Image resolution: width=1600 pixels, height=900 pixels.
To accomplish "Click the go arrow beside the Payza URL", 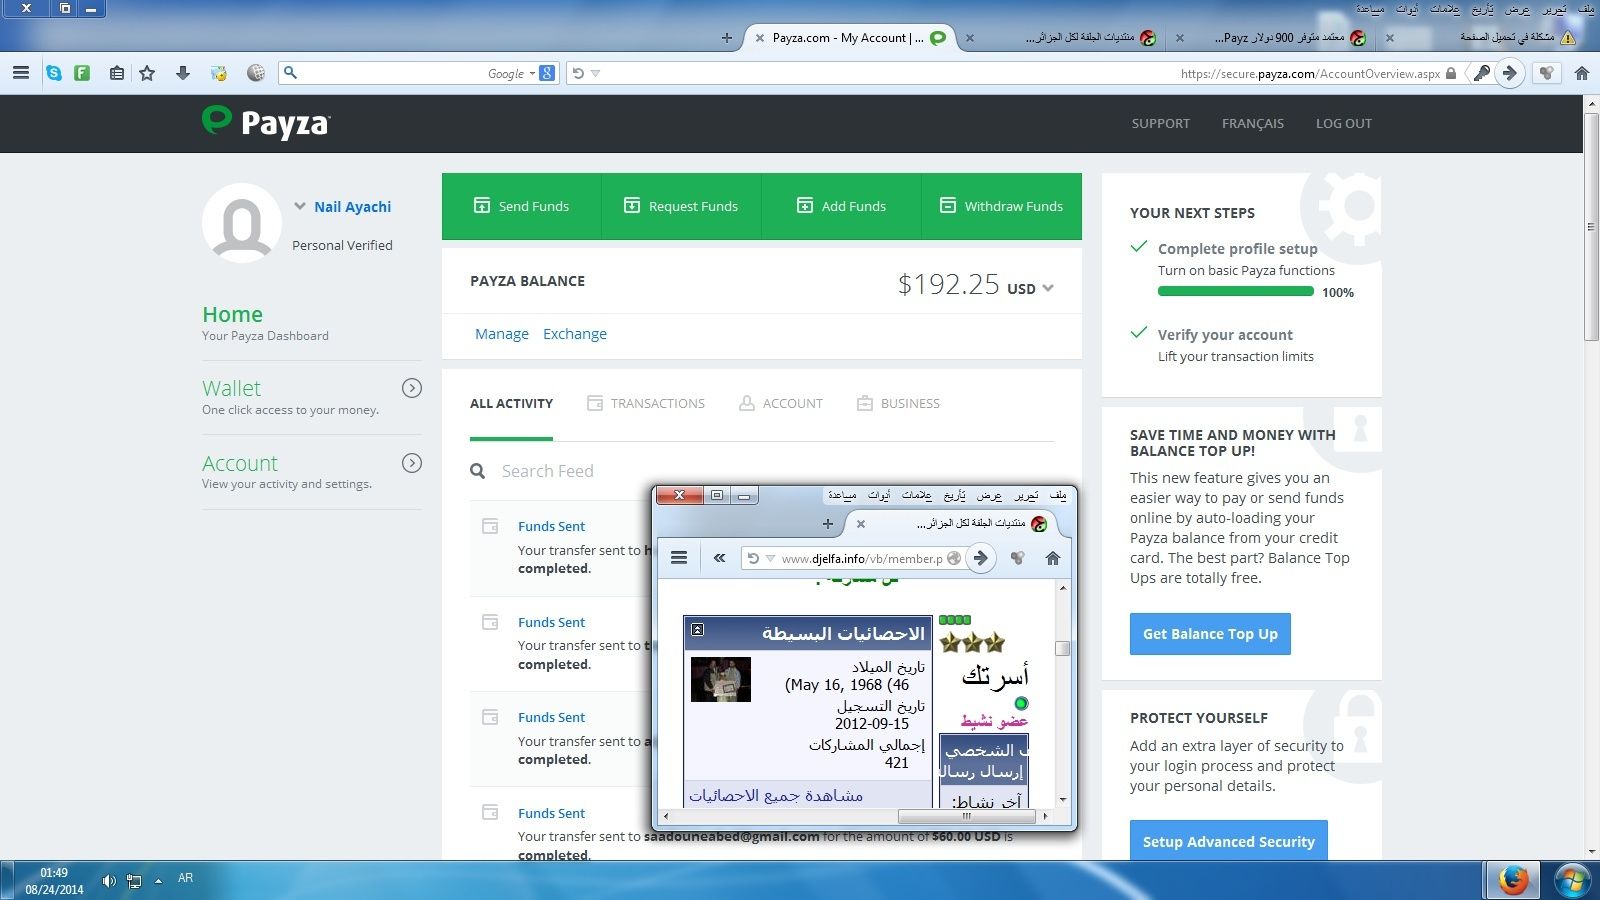I will [x=1510, y=73].
